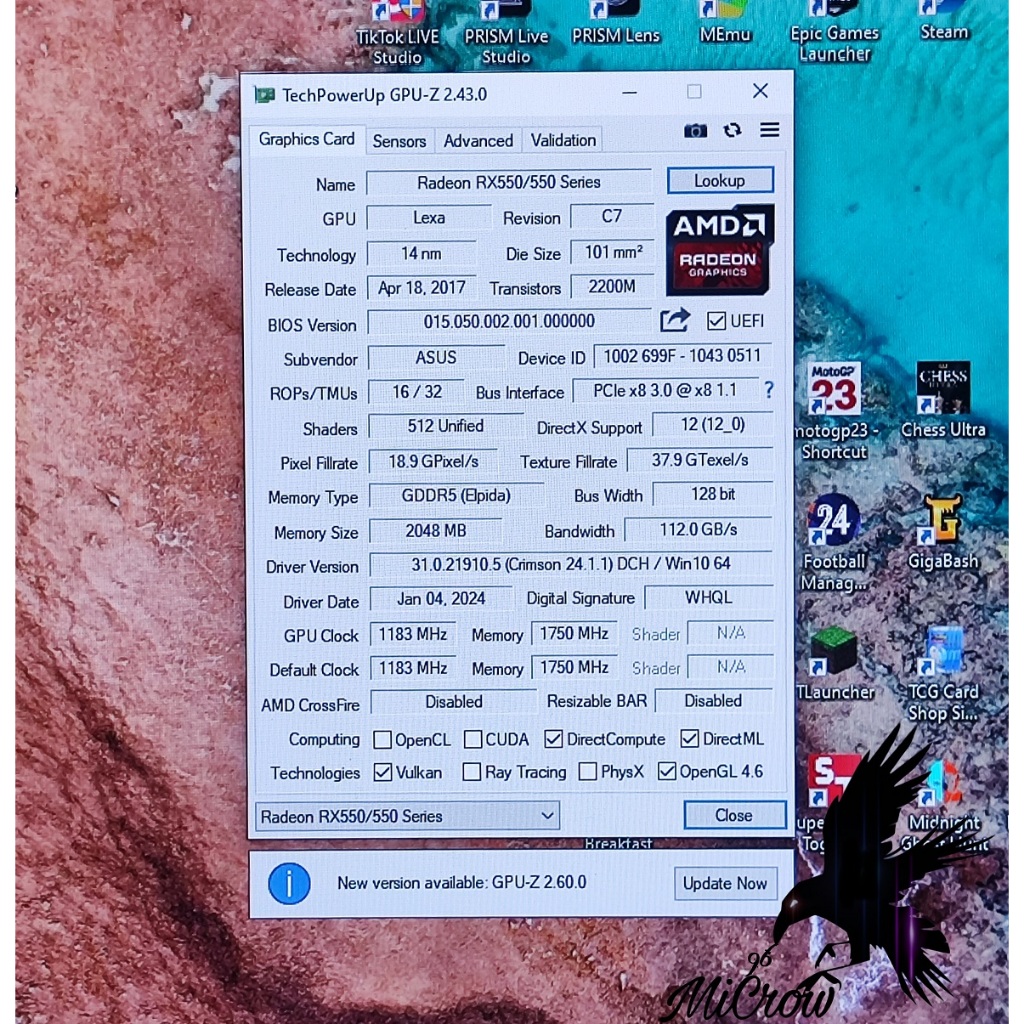The width and height of the screenshot is (1024, 1024).
Task: Click the GPU value Lexa
Action: pyautogui.click(x=429, y=217)
